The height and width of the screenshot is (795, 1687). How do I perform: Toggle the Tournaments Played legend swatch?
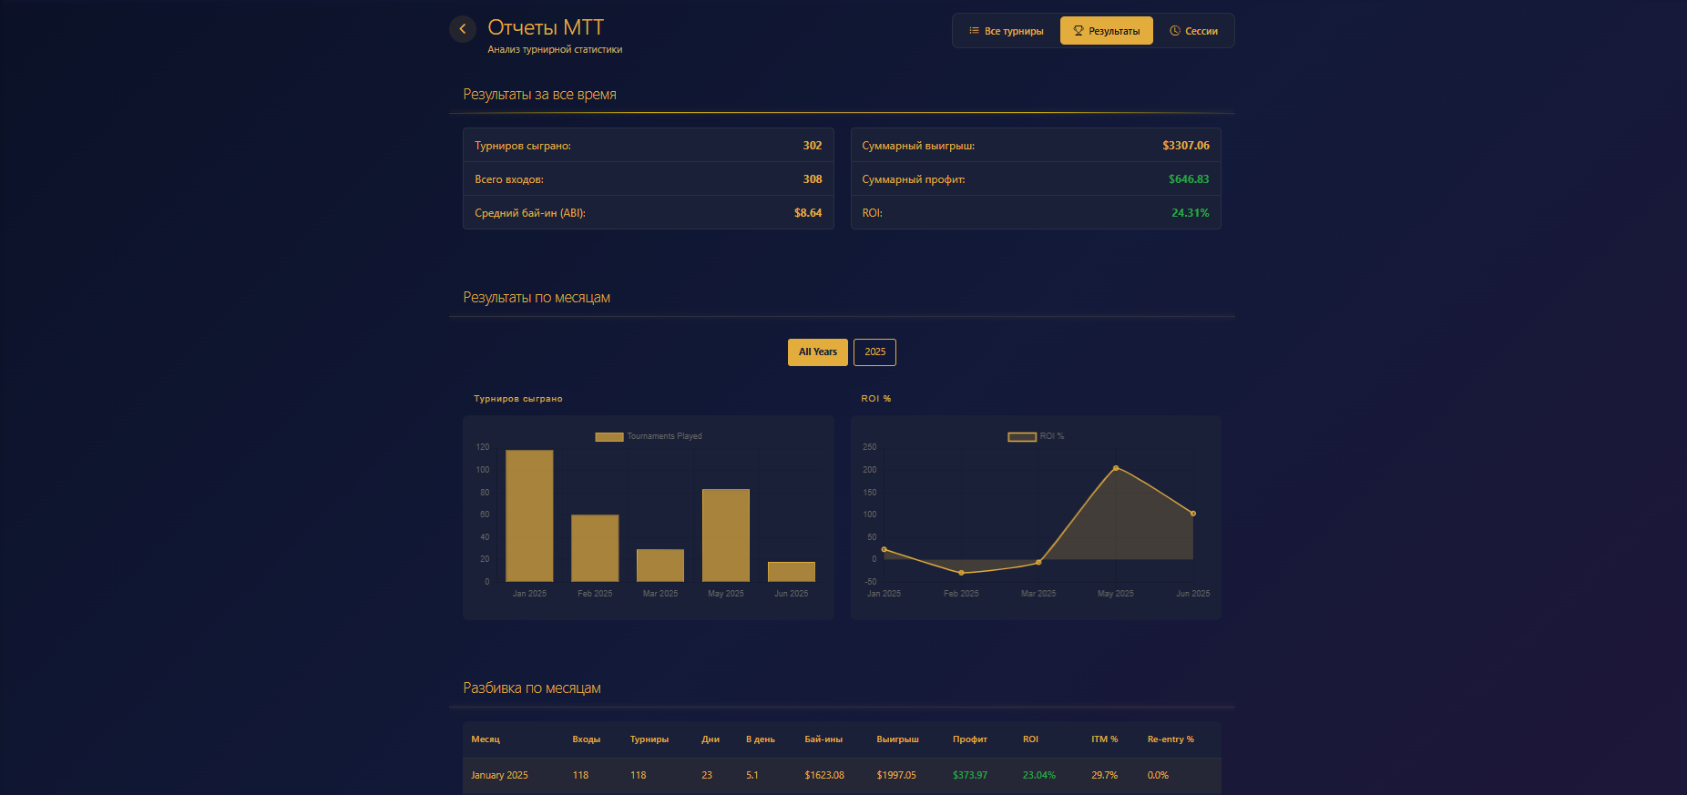coord(609,437)
